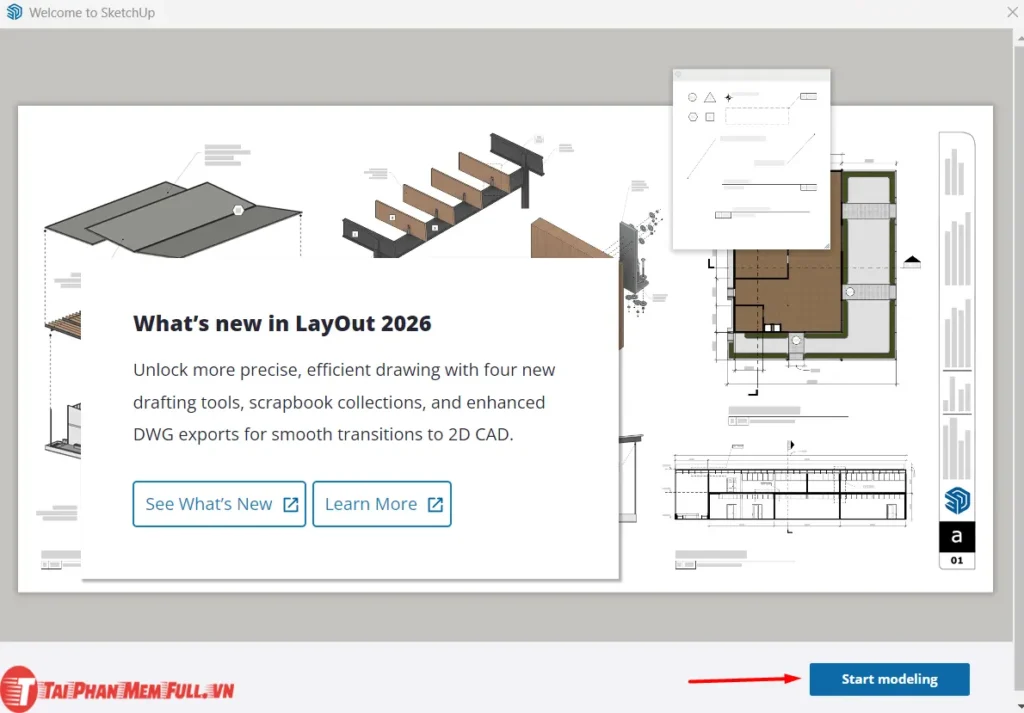Click the external-link icon inside Learn More
The height and width of the screenshot is (713, 1024).
tap(437, 503)
